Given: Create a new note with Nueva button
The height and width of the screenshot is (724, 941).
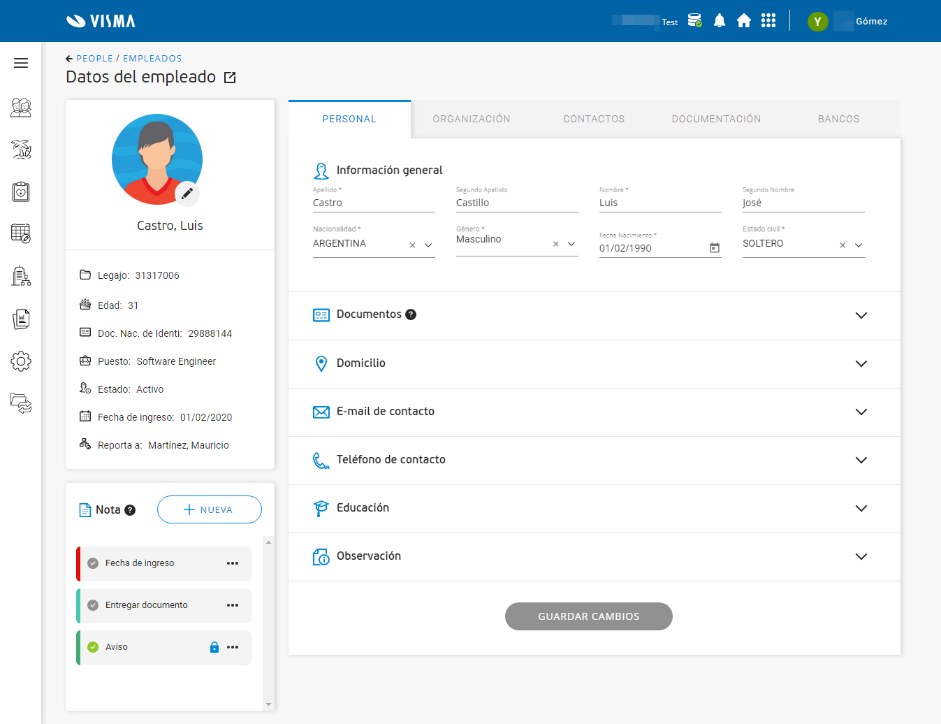Looking at the screenshot, I should point(209,510).
